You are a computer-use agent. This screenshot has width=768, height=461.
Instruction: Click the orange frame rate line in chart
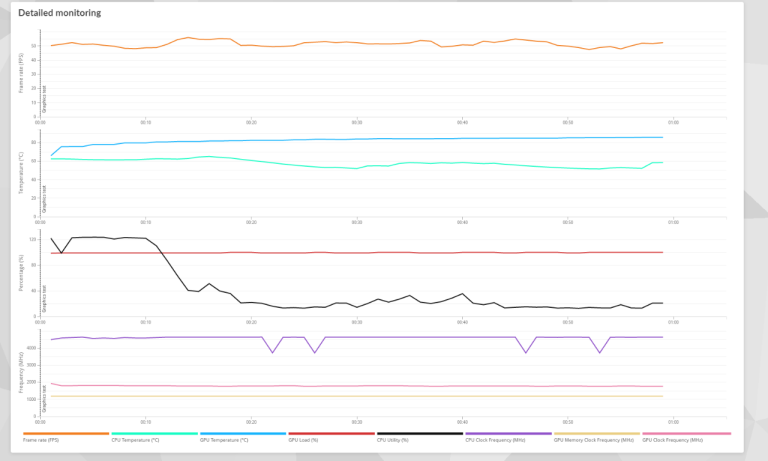300,44
